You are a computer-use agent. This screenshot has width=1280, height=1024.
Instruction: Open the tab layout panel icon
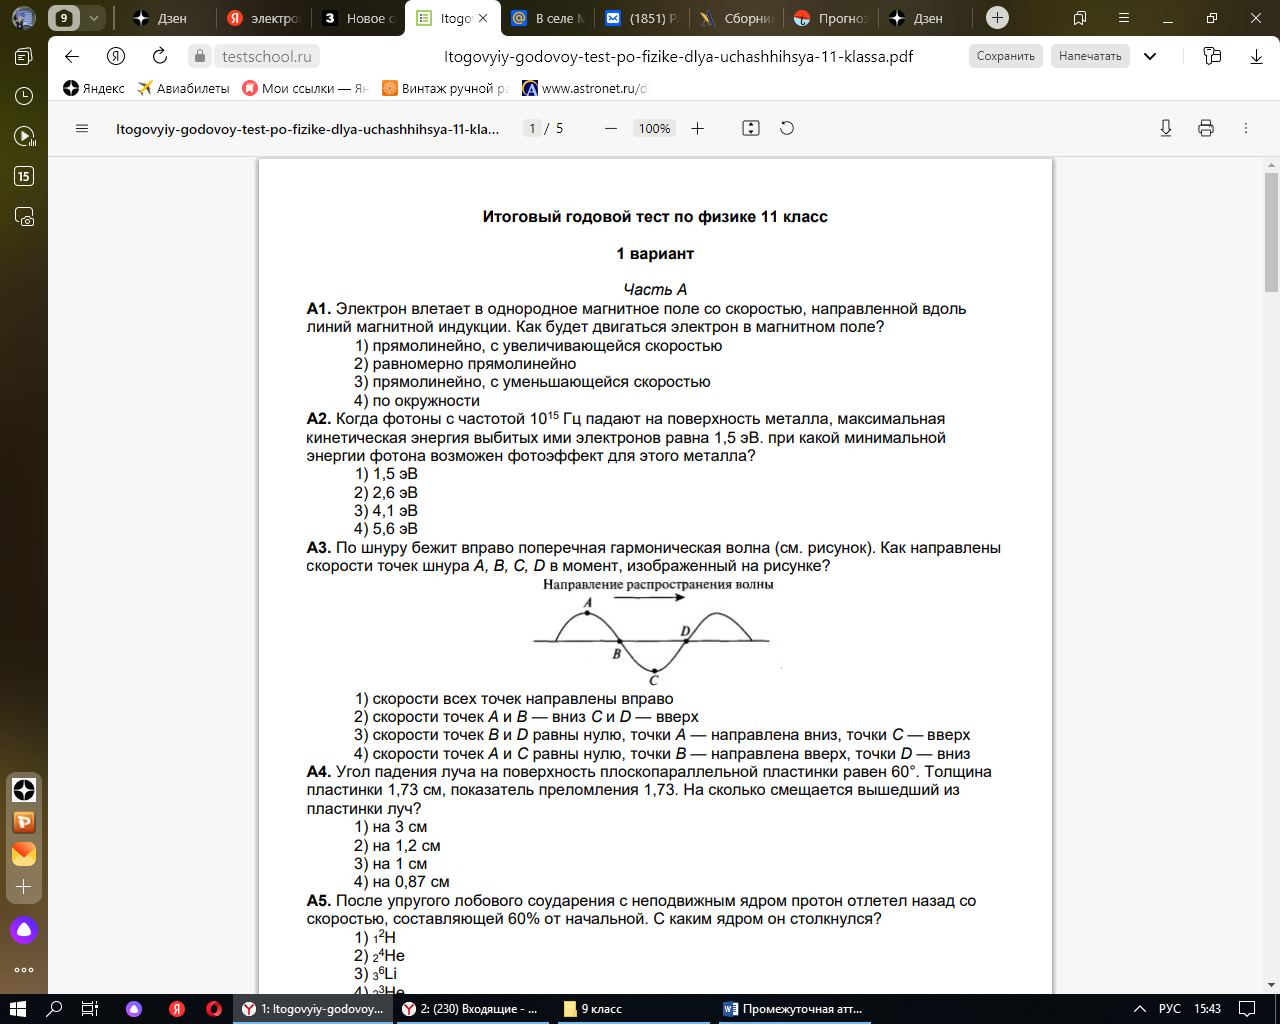click(x=1080, y=18)
